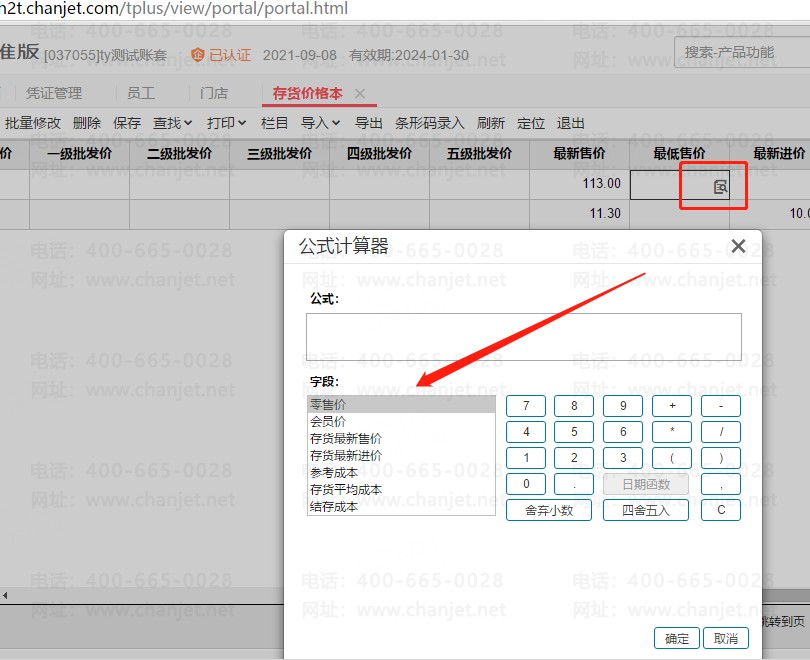Click calculator key 7
The image size is (810, 660).
tap(526, 406)
